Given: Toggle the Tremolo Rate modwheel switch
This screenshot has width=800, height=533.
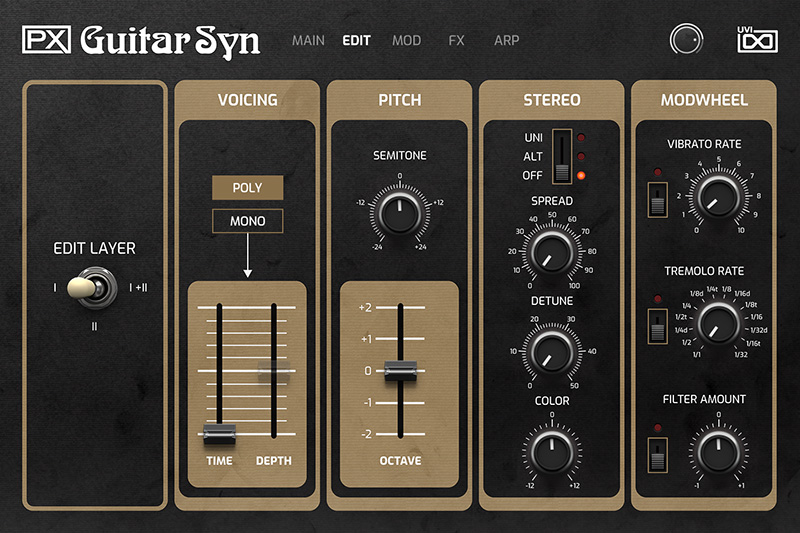Looking at the screenshot, I should click(x=656, y=329).
